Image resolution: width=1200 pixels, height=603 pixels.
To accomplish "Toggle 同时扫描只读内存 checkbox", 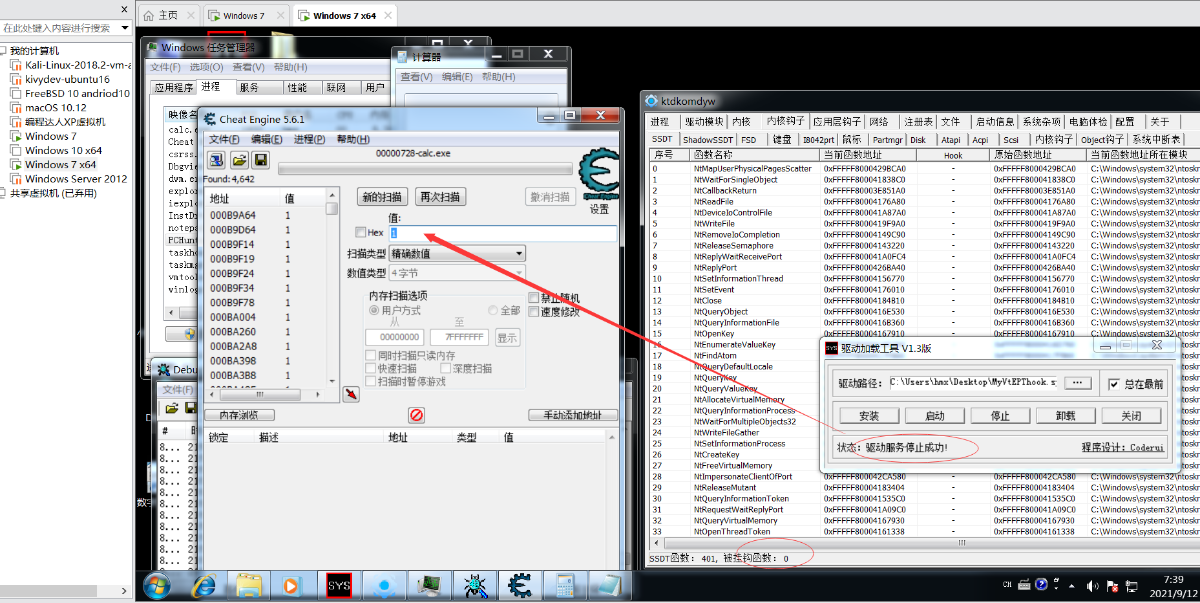I will (371, 355).
